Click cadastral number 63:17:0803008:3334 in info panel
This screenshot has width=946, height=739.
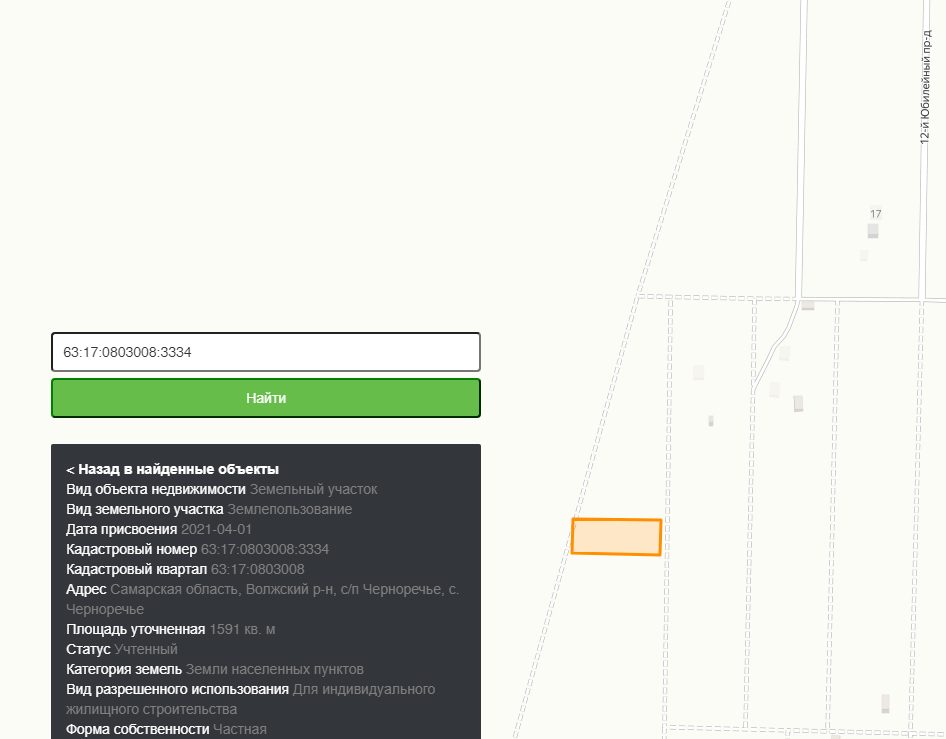tap(265, 550)
